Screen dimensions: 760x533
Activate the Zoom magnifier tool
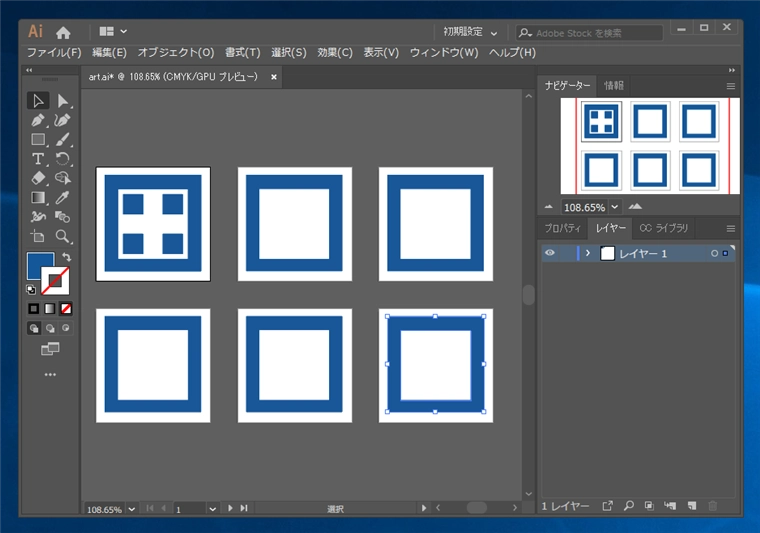point(63,237)
